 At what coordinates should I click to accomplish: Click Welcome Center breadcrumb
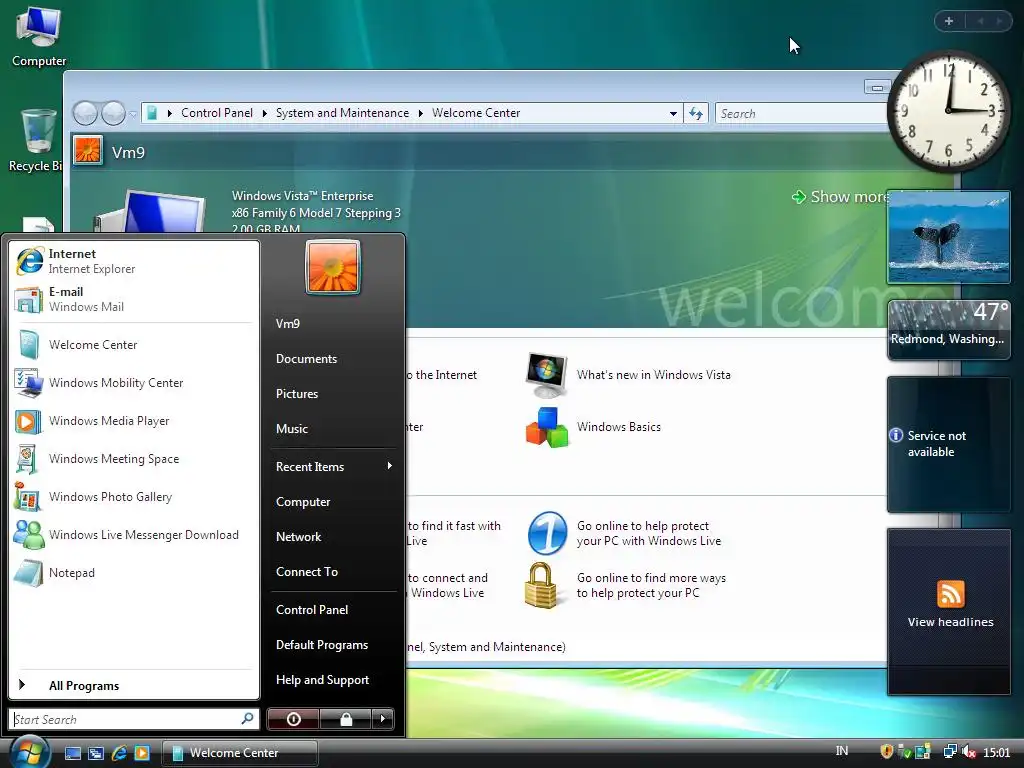point(476,113)
